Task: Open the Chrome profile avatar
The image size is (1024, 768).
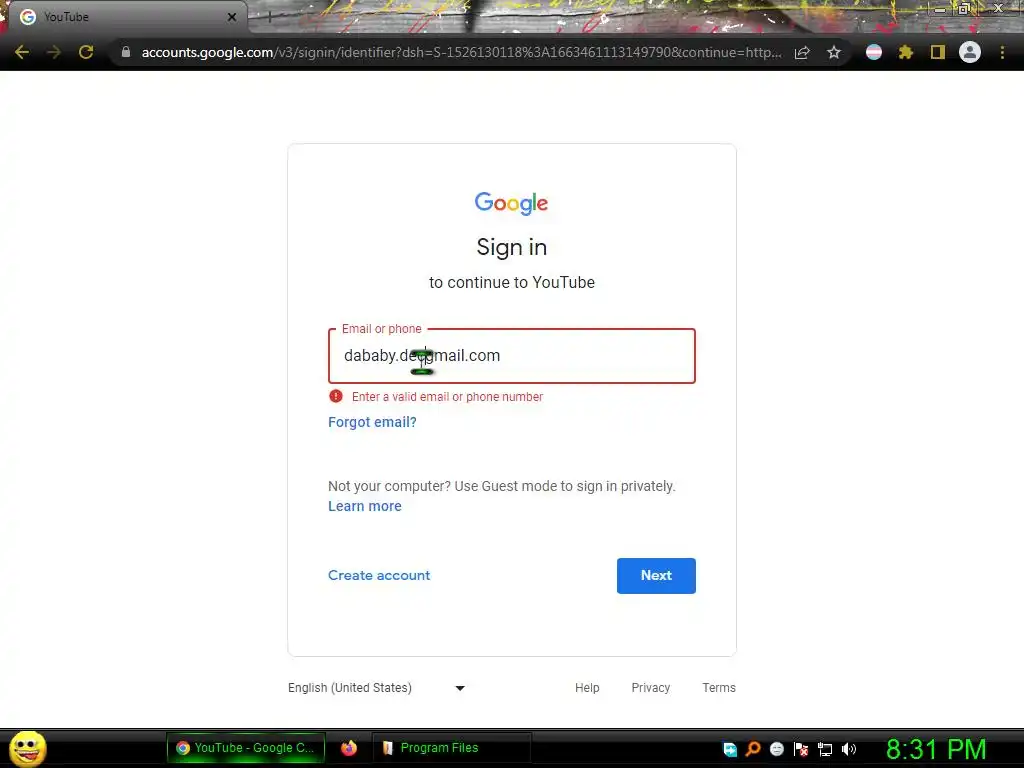Action: point(969,52)
